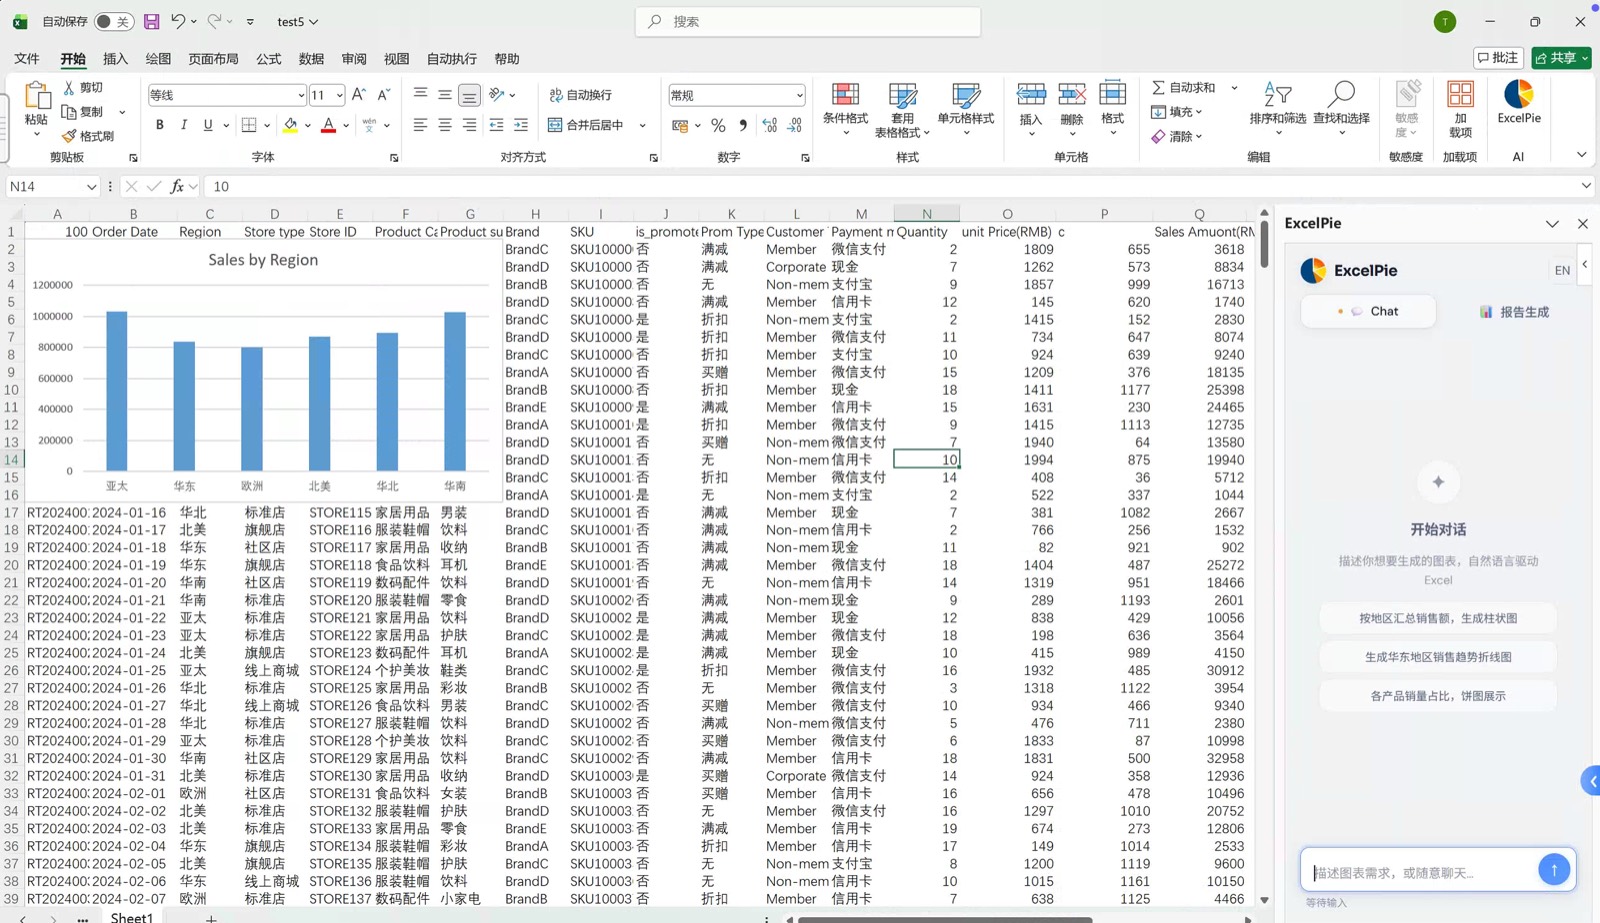Toggle align left

pos(420,125)
